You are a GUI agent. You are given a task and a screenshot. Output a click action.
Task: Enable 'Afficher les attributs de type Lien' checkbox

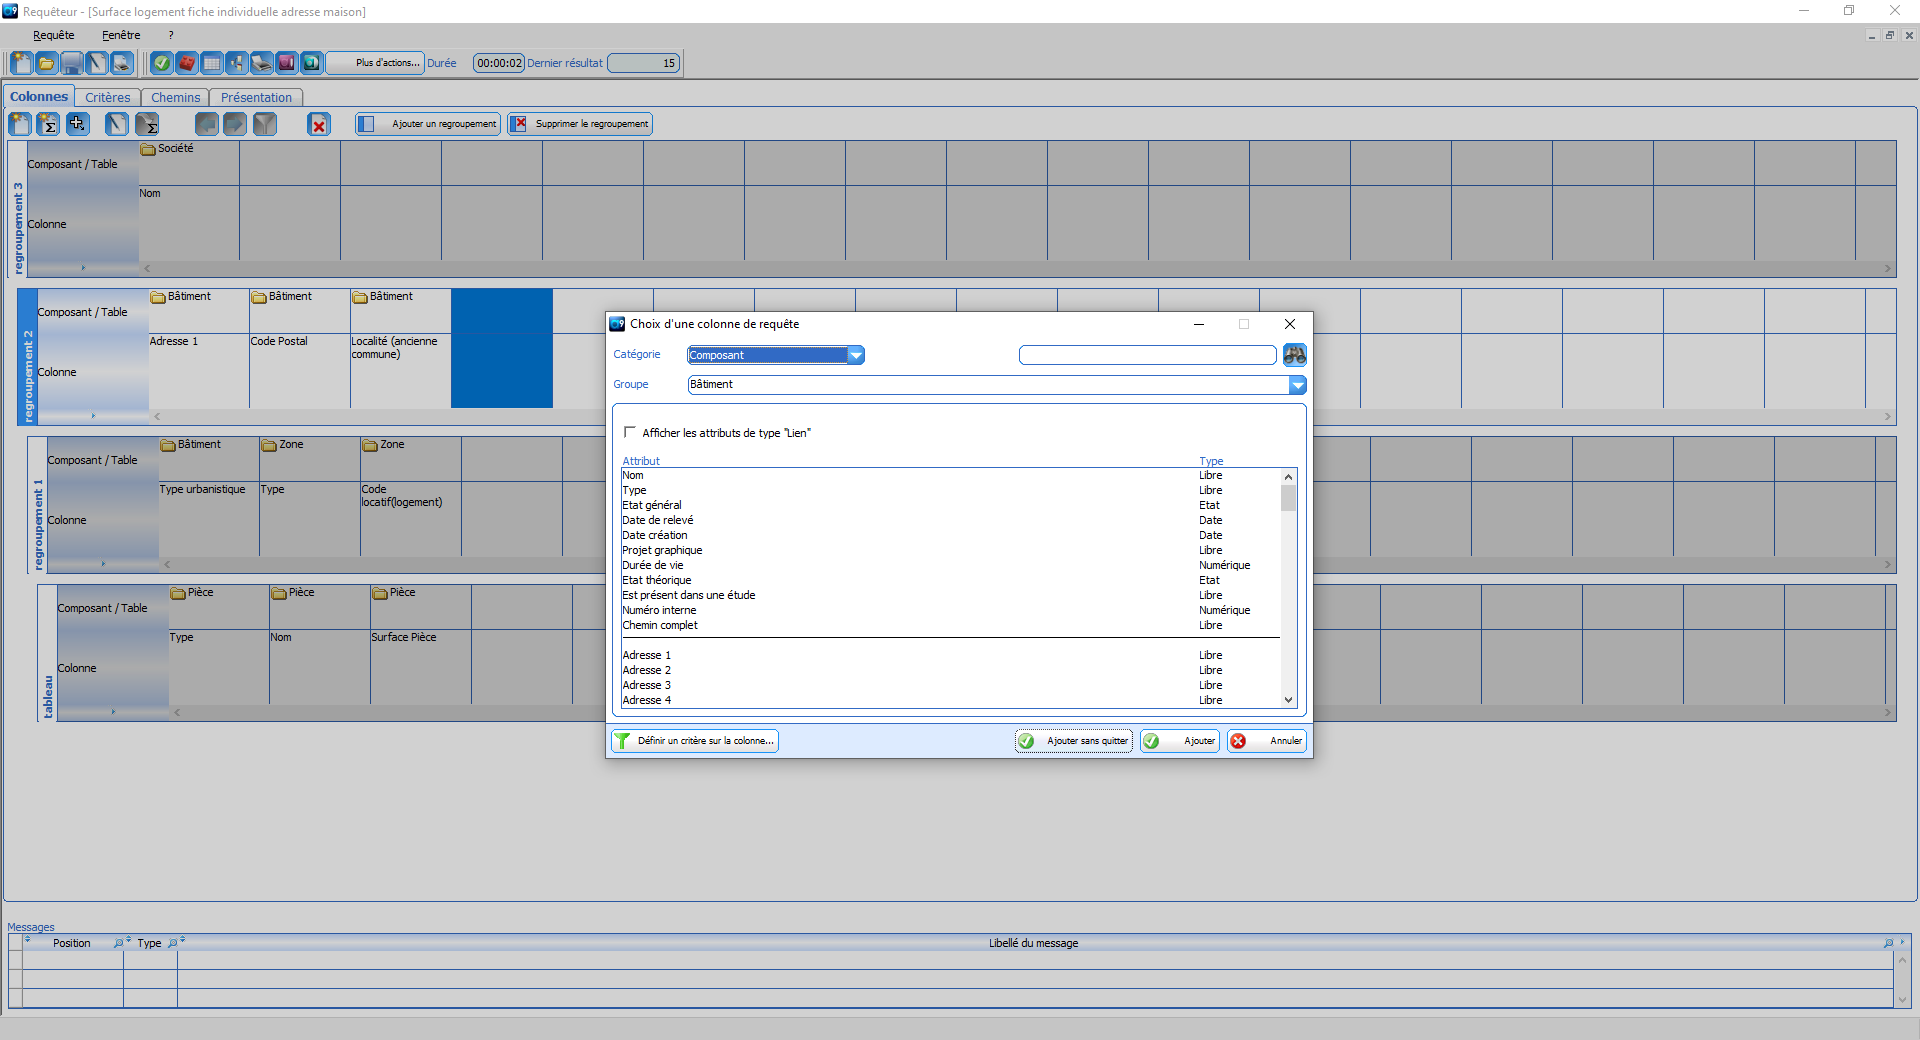click(x=630, y=432)
